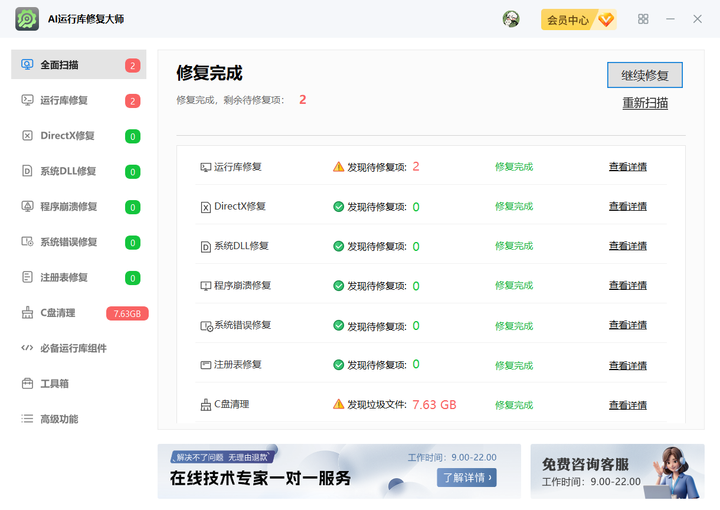Click the green checkmark in 注册表修复 row
720x510 pixels.
[x=338, y=365]
